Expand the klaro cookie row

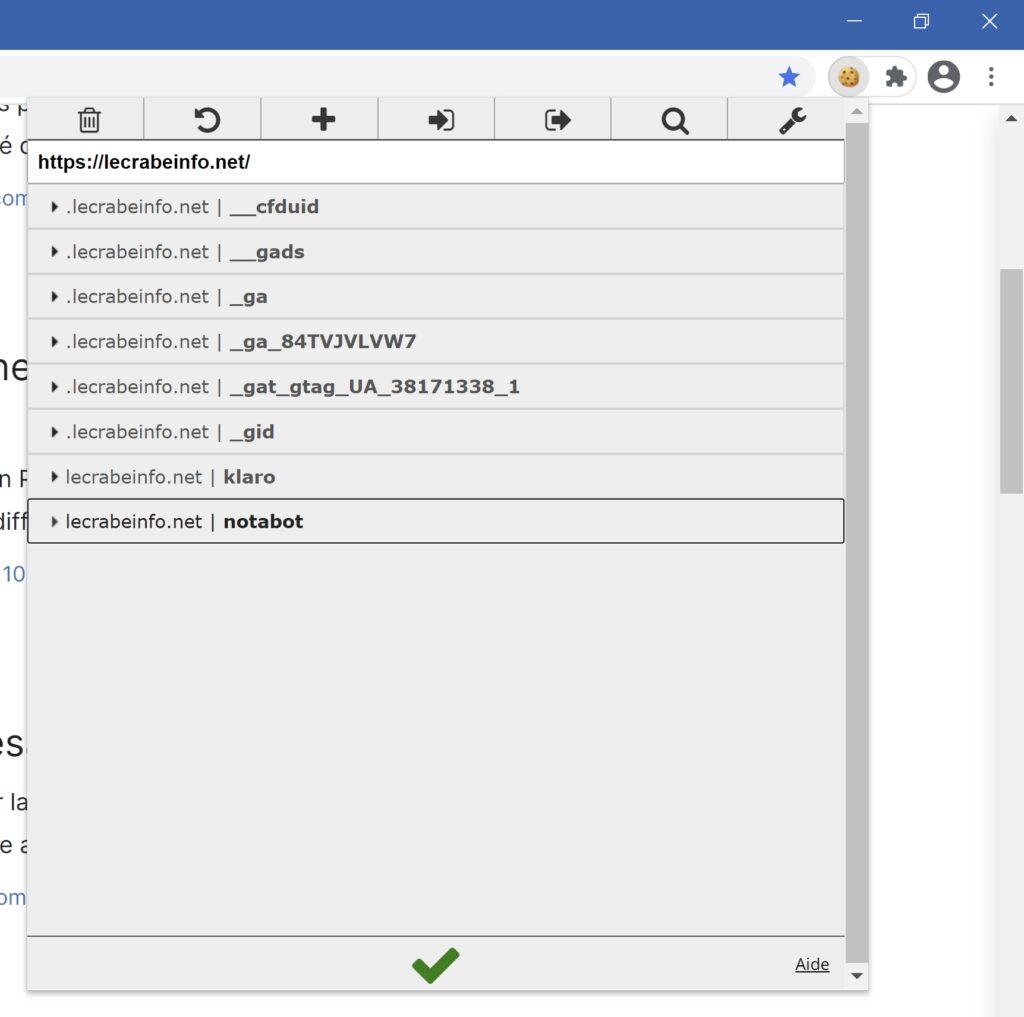[x=436, y=477]
